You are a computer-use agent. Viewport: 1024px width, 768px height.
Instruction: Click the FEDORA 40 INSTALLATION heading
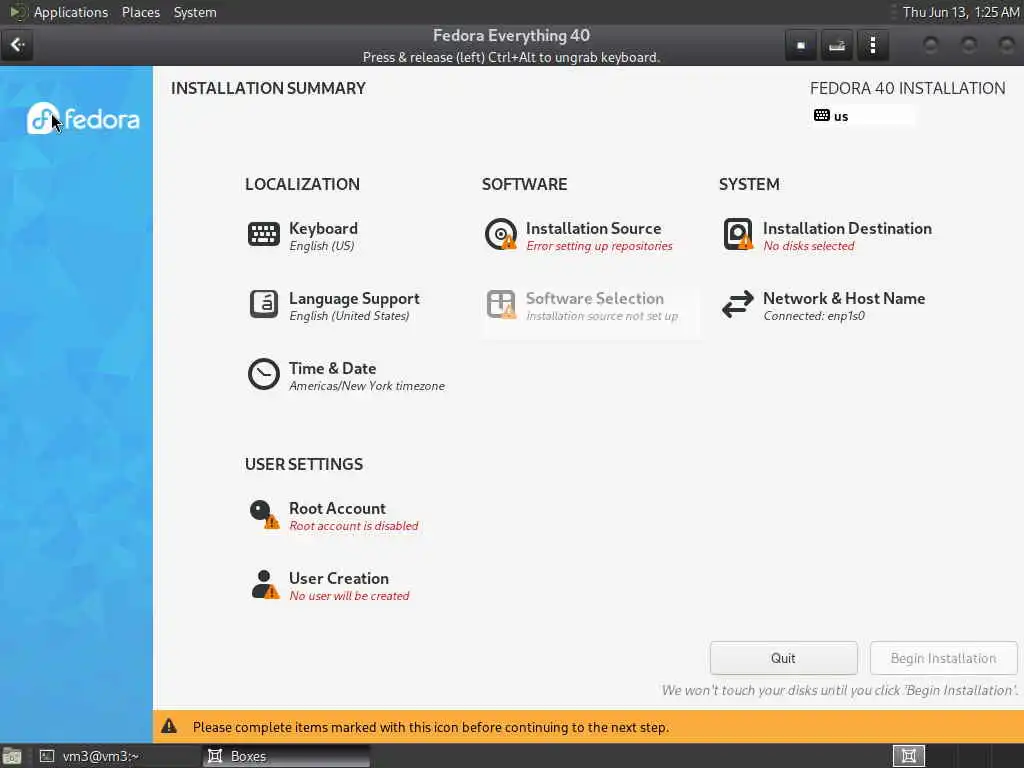[x=907, y=88]
